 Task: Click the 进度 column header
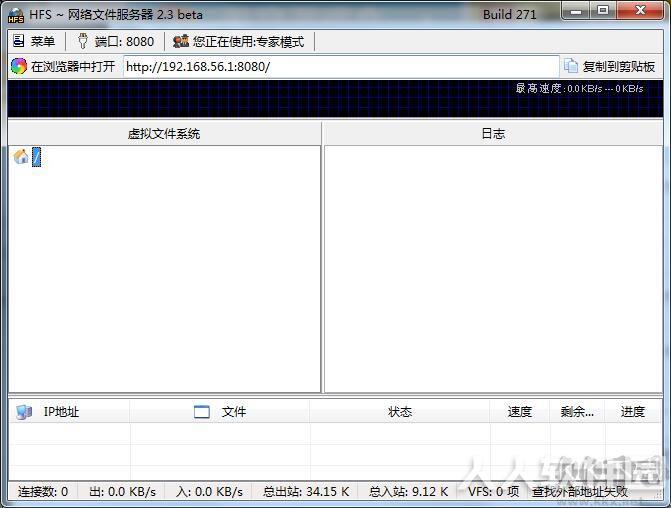pos(633,412)
